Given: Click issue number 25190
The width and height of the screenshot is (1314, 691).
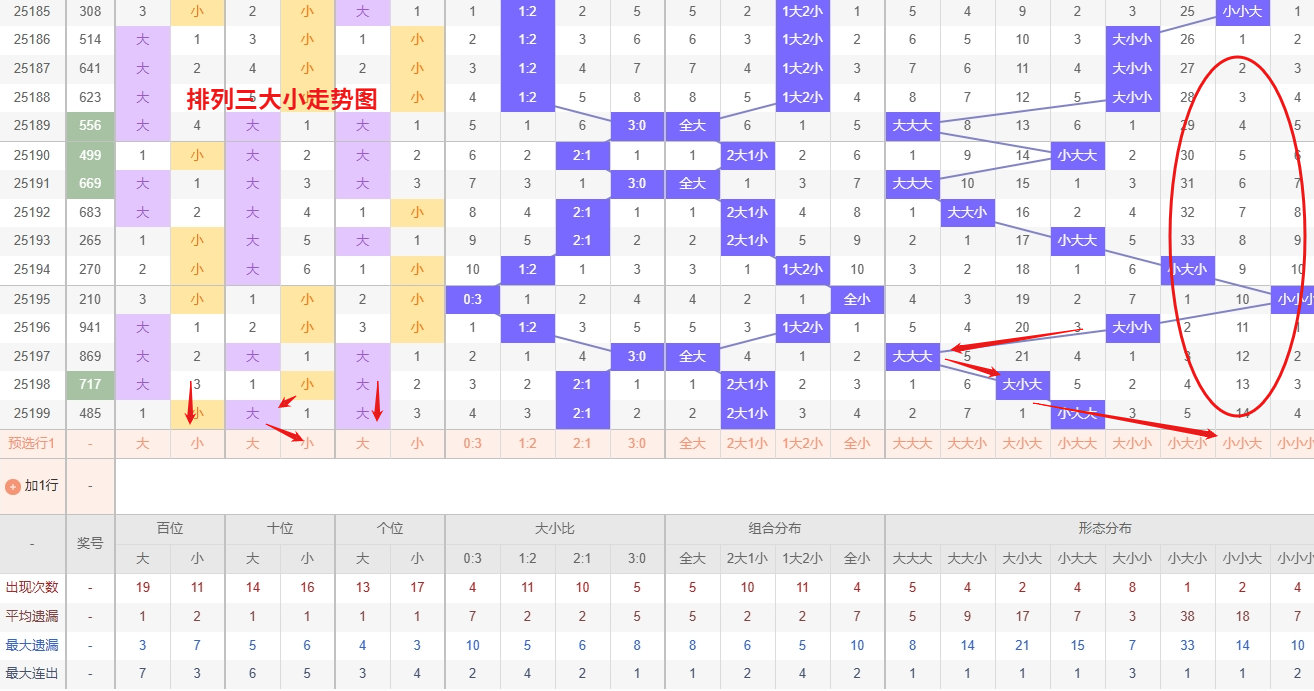Looking at the screenshot, I should tap(32, 156).
